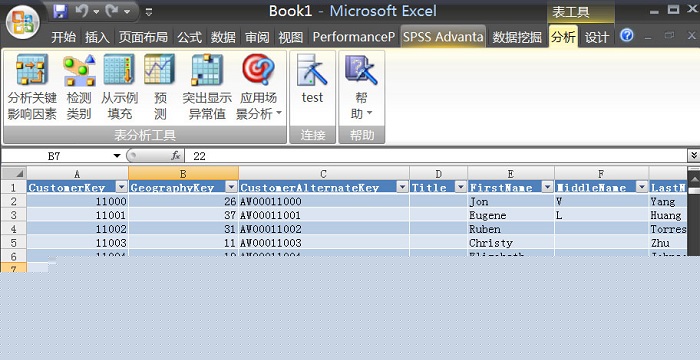Open the FirstName filter dropdown
Image resolution: width=700 pixels, height=360 pixels.
click(x=547, y=188)
